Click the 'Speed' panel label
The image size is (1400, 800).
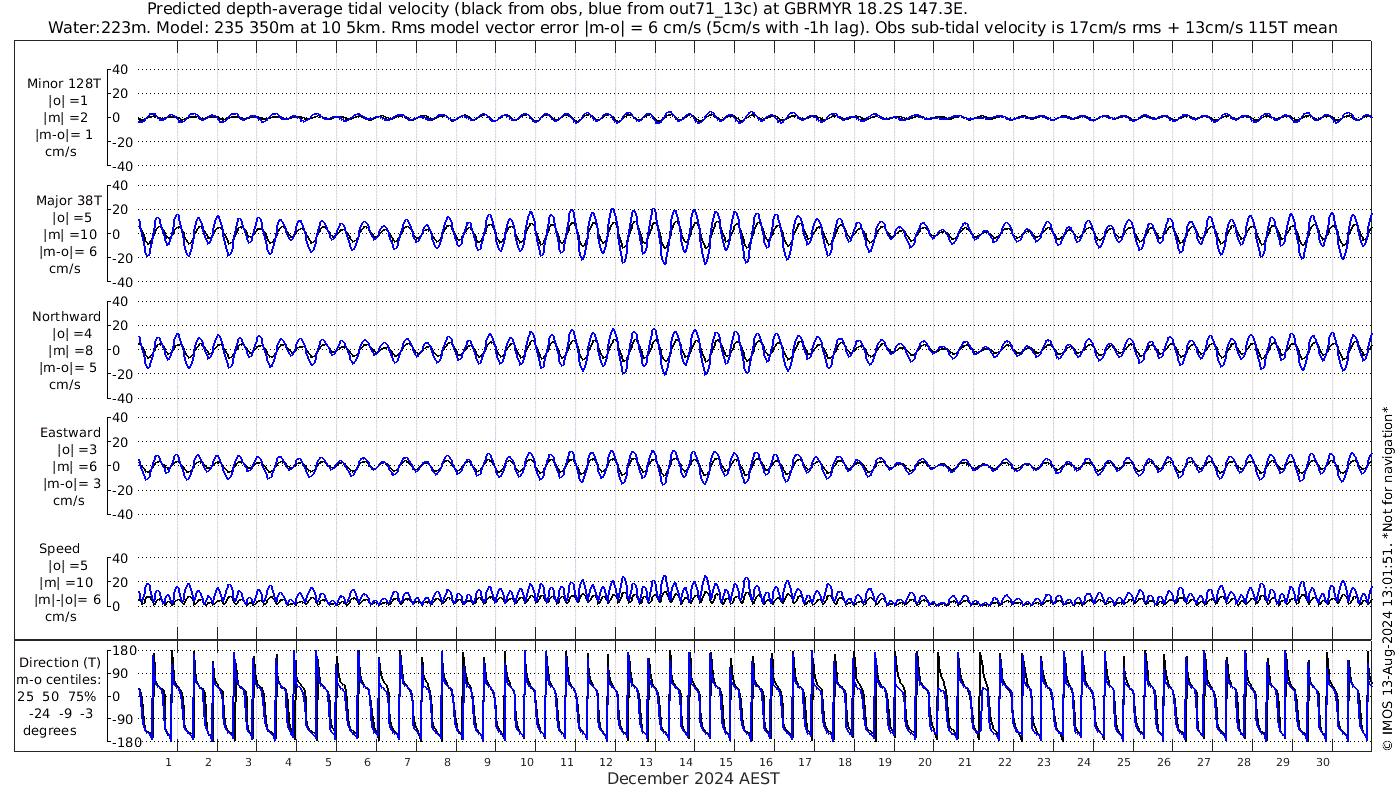[x=60, y=548]
